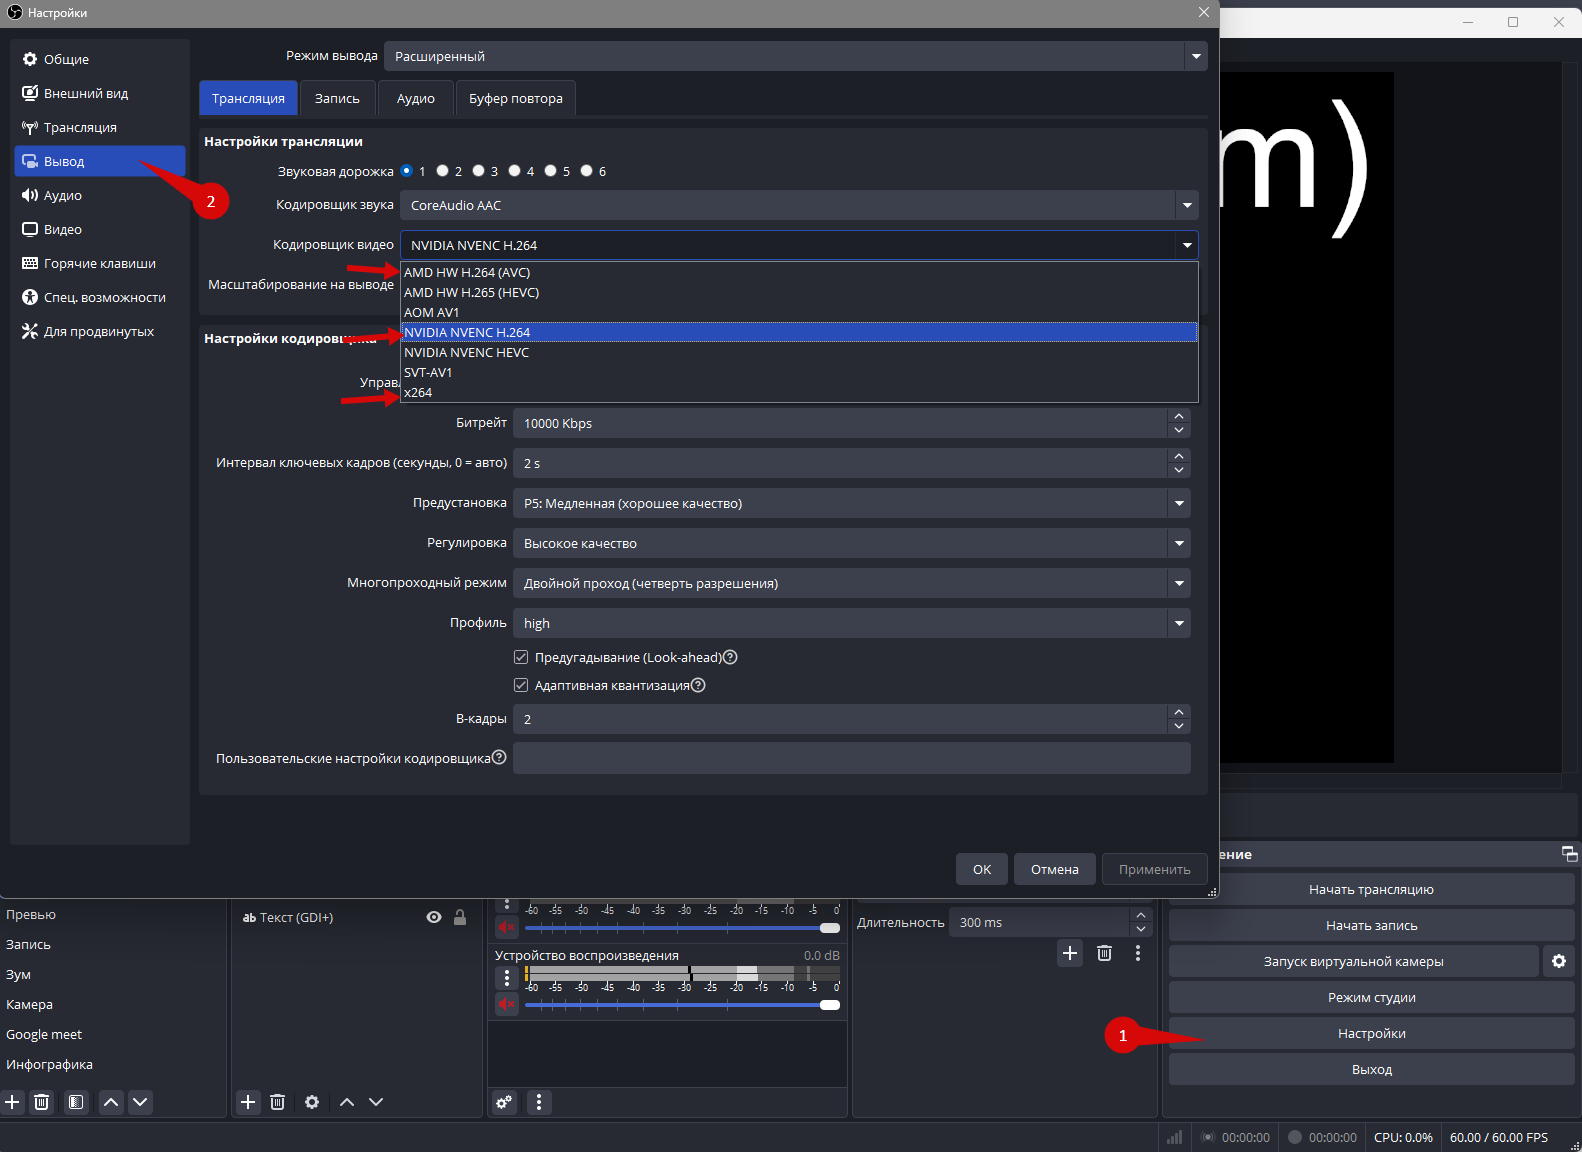
Task: Open scene filters icon in Scenes panel
Action: (x=76, y=1102)
